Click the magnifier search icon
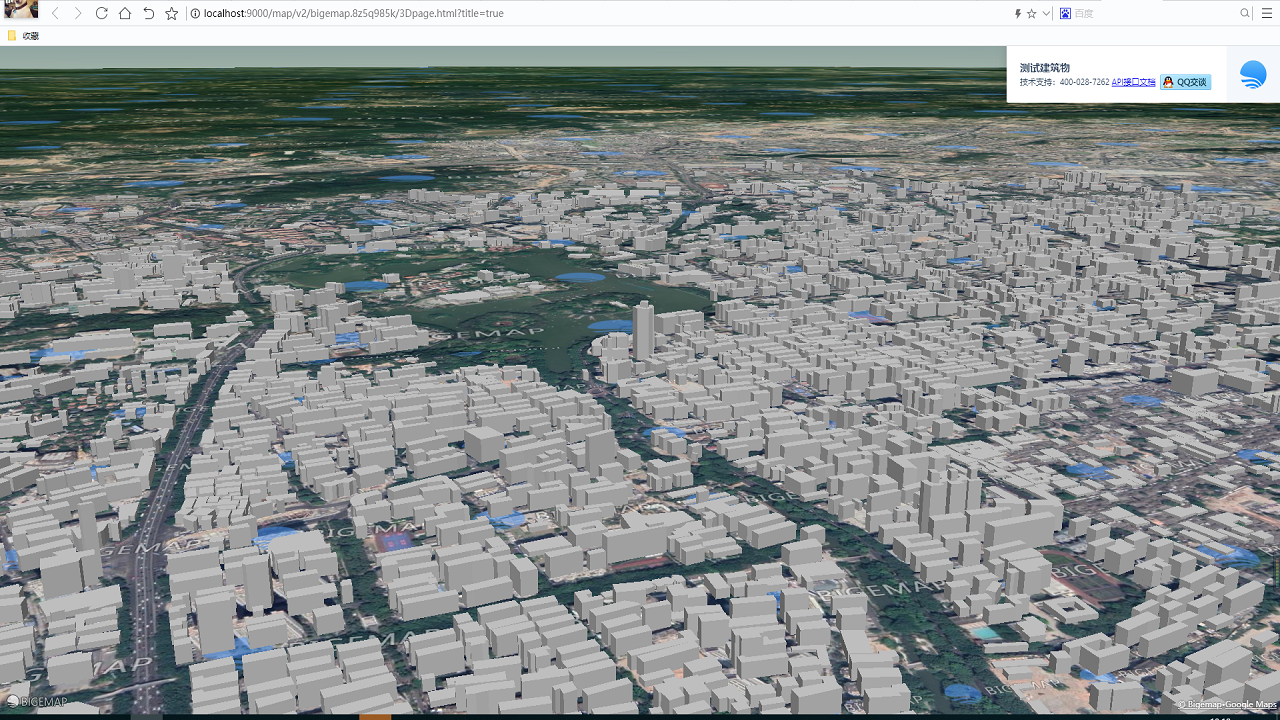The height and width of the screenshot is (720, 1280). [1245, 14]
